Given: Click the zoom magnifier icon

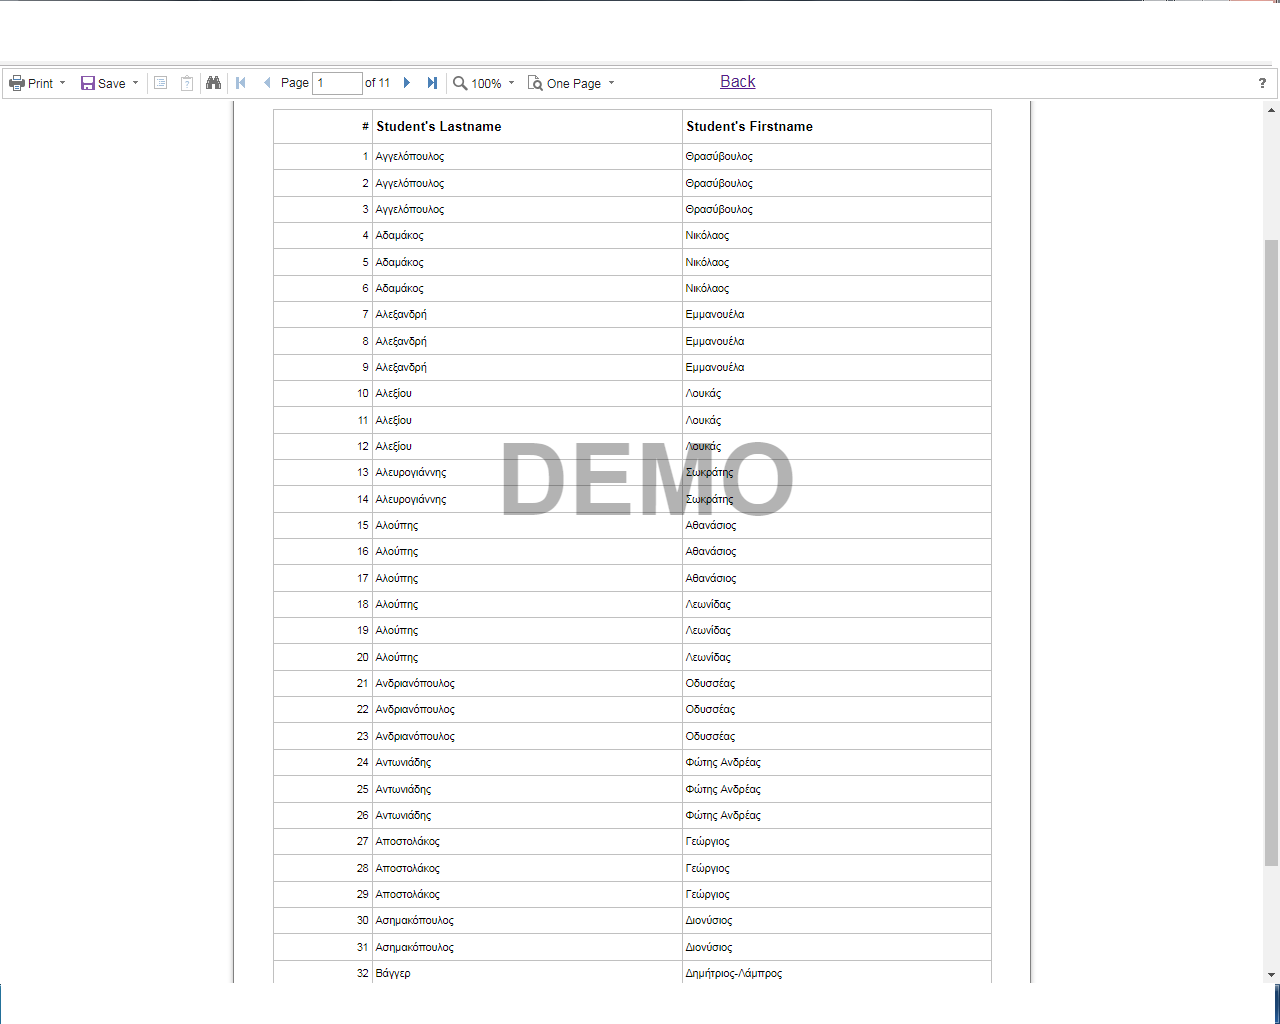Looking at the screenshot, I should (x=460, y=83).
